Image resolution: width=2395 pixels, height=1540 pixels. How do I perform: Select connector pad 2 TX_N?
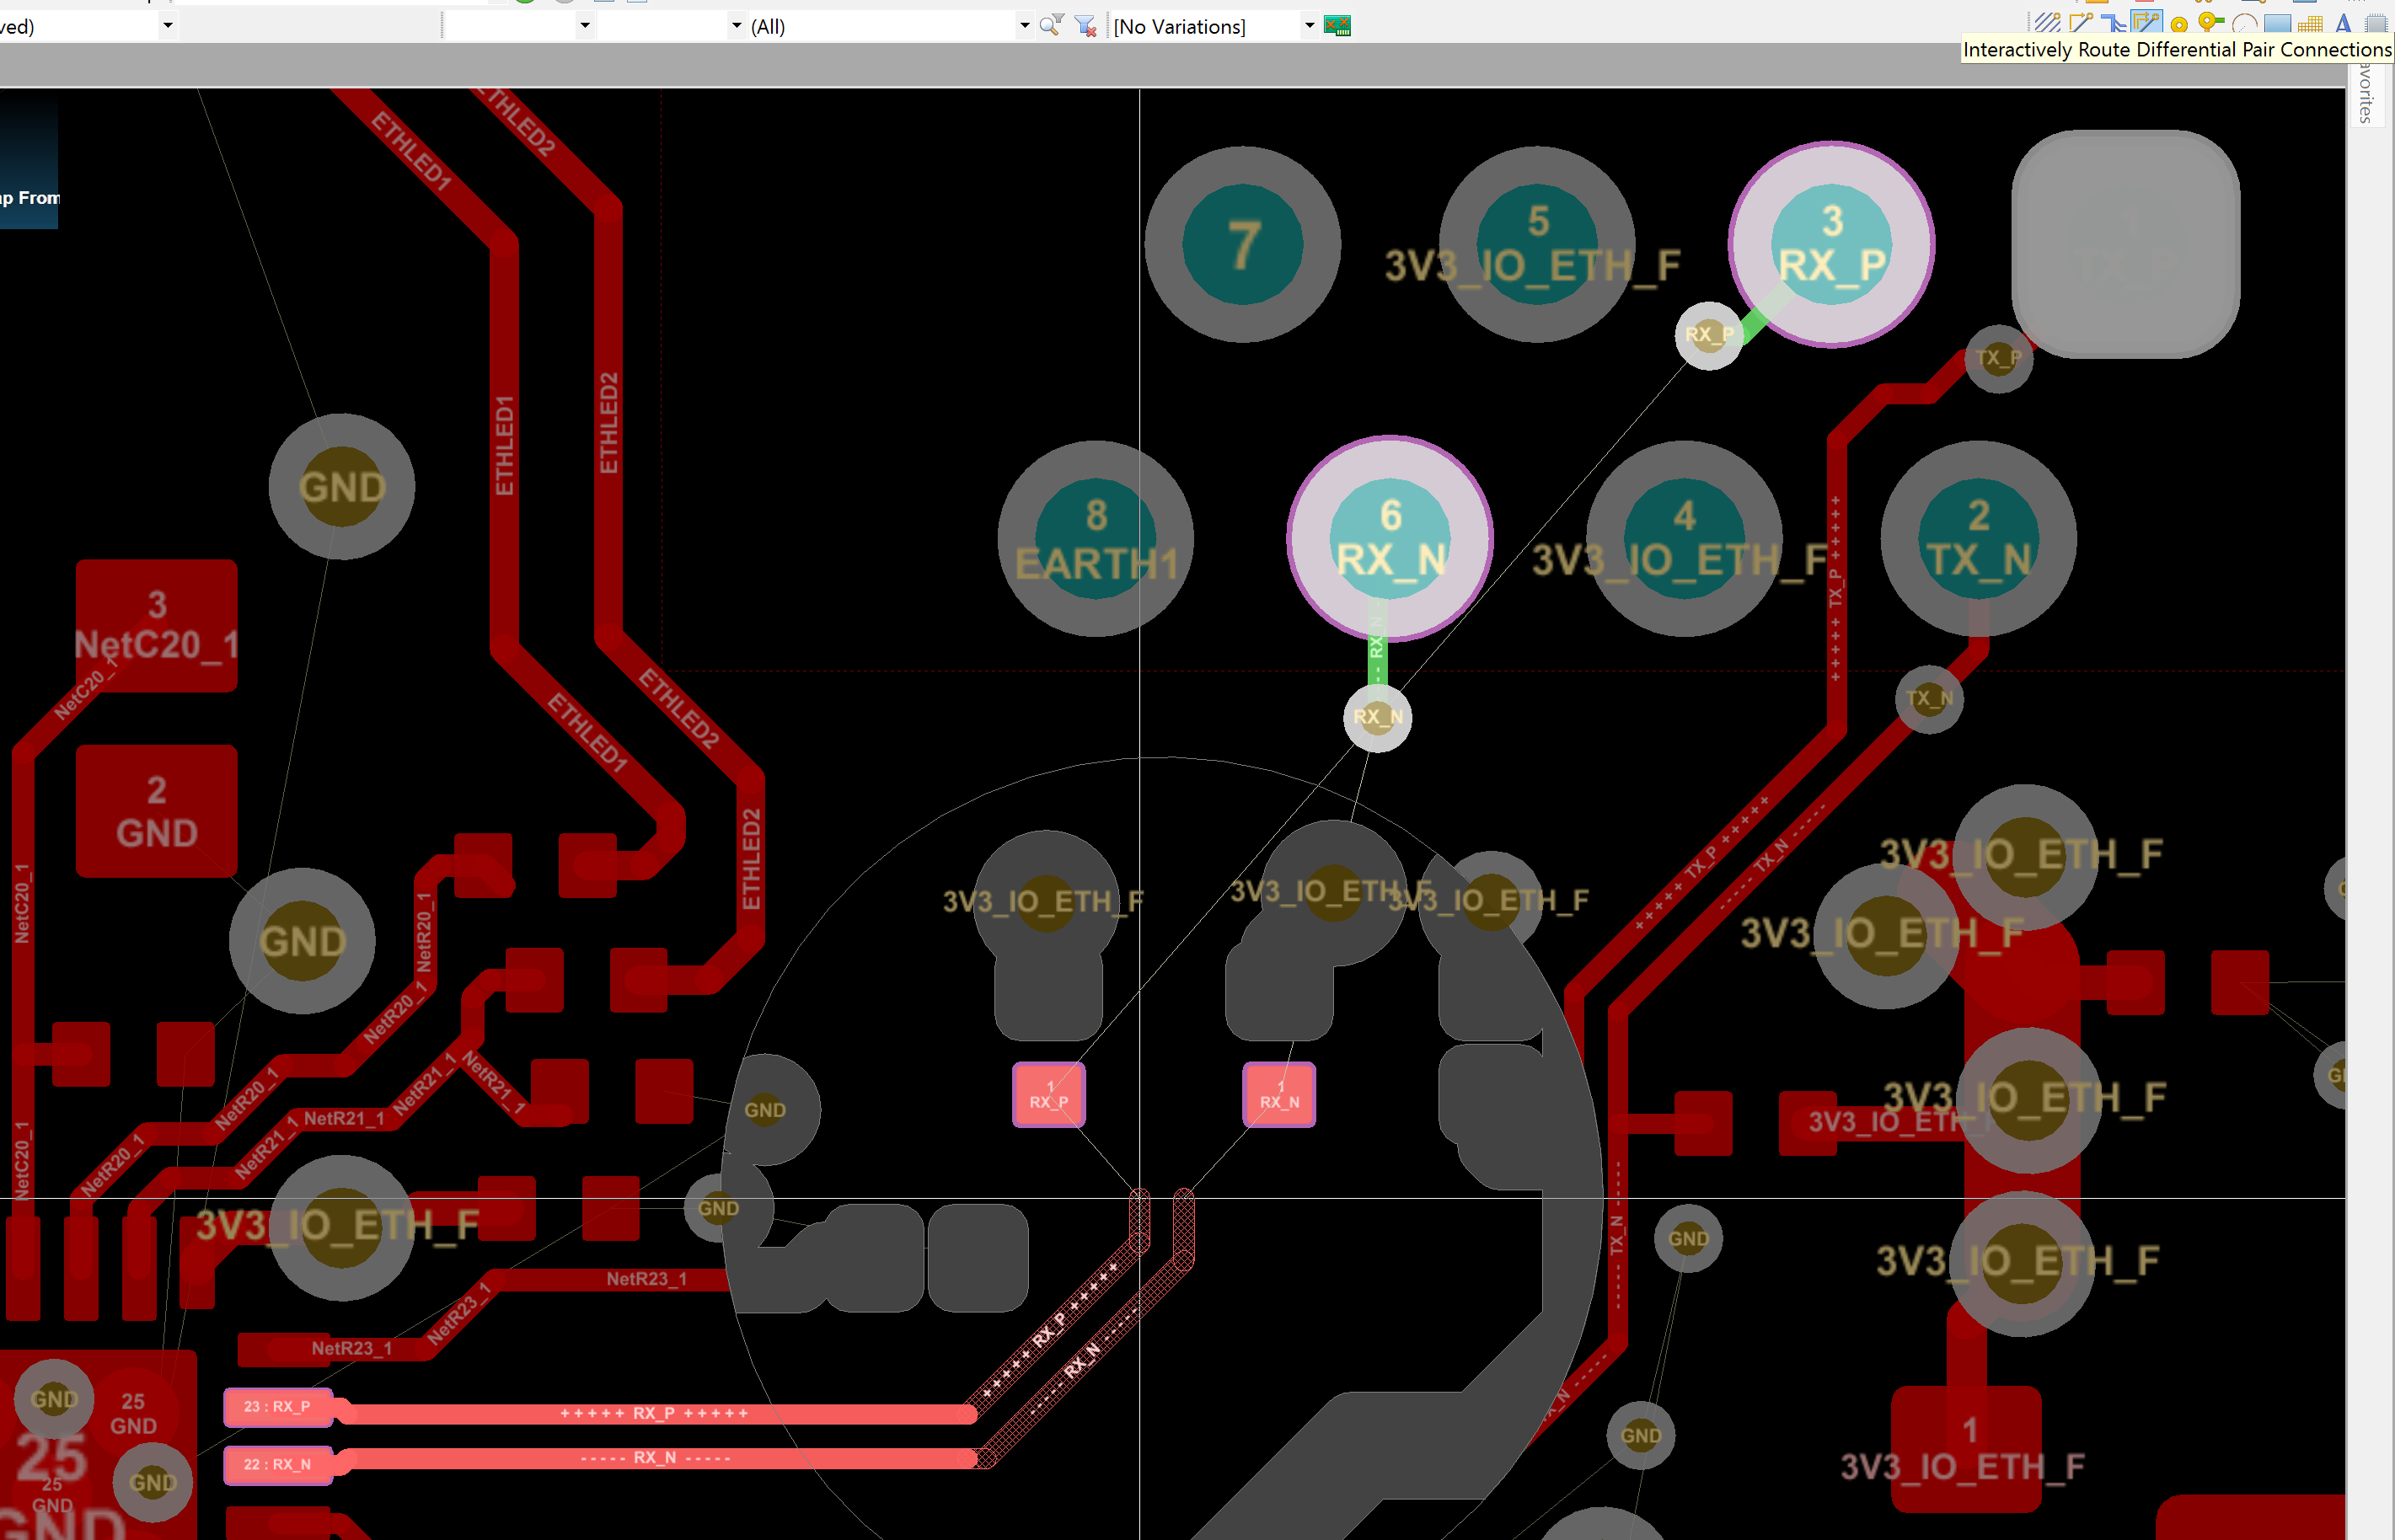point(1979,539)
